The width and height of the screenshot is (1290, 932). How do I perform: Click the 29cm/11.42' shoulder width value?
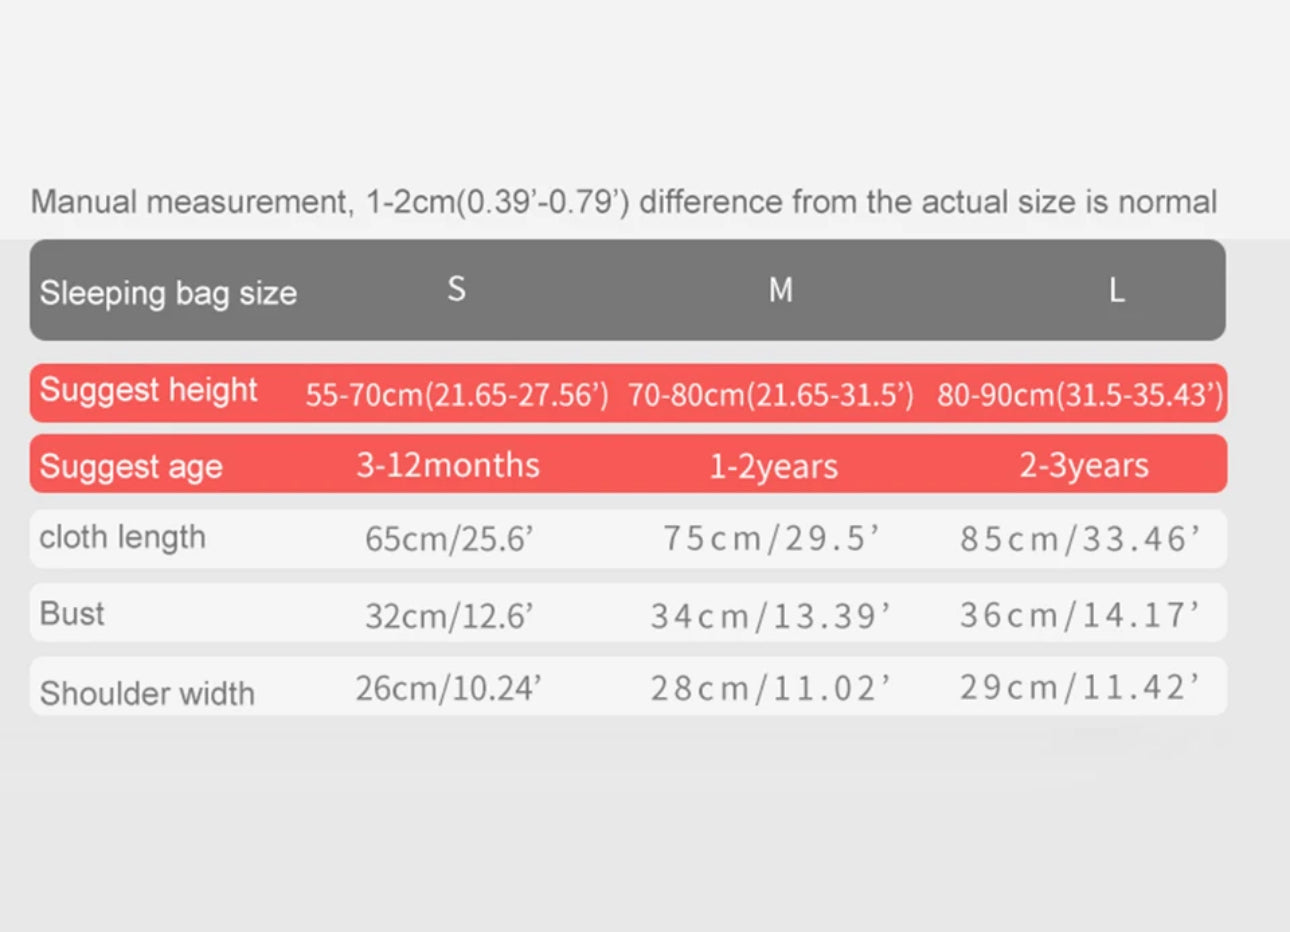1080,688
